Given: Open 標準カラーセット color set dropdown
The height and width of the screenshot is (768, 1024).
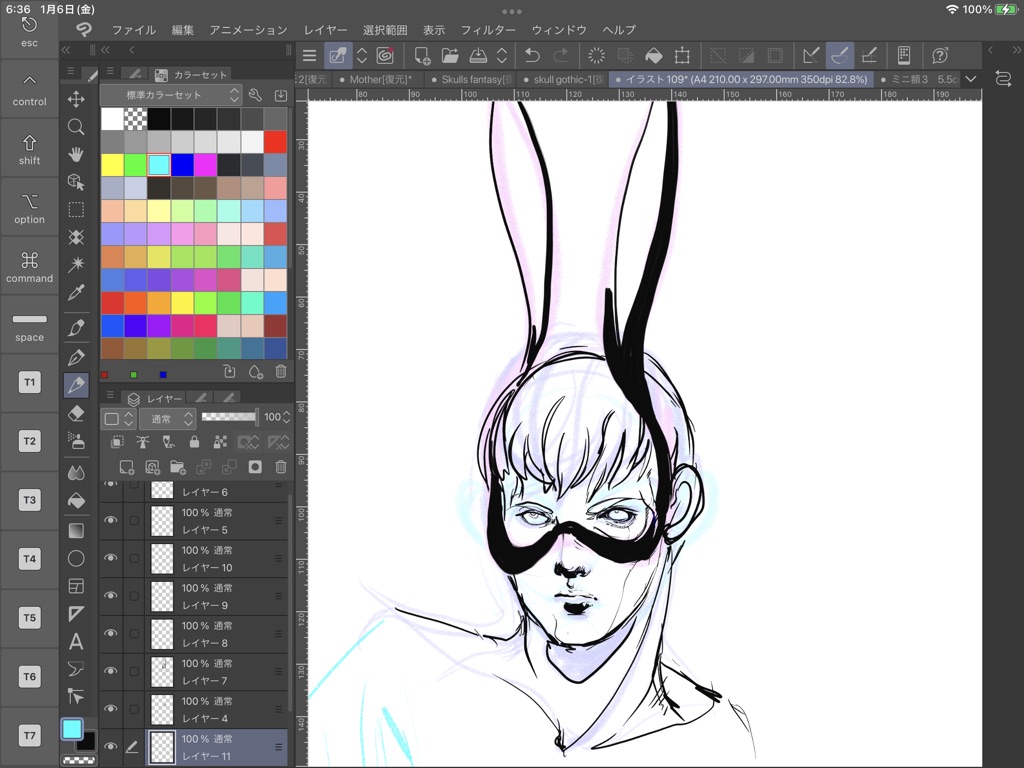Looking at the screenshot, I should [172, 95].
